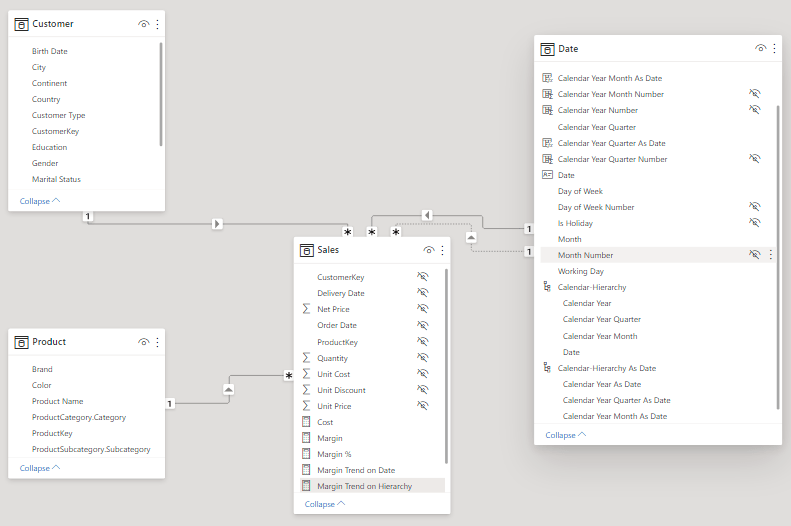The image size is (791, 526).
Task: Click the Customer table header icon
Action: pyautogui.click(x=22, y=23)
